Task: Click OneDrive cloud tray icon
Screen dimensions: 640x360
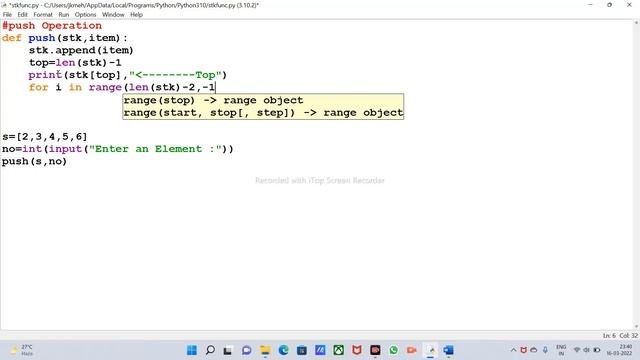Action: pyautogui.click(x=533, y=350)
